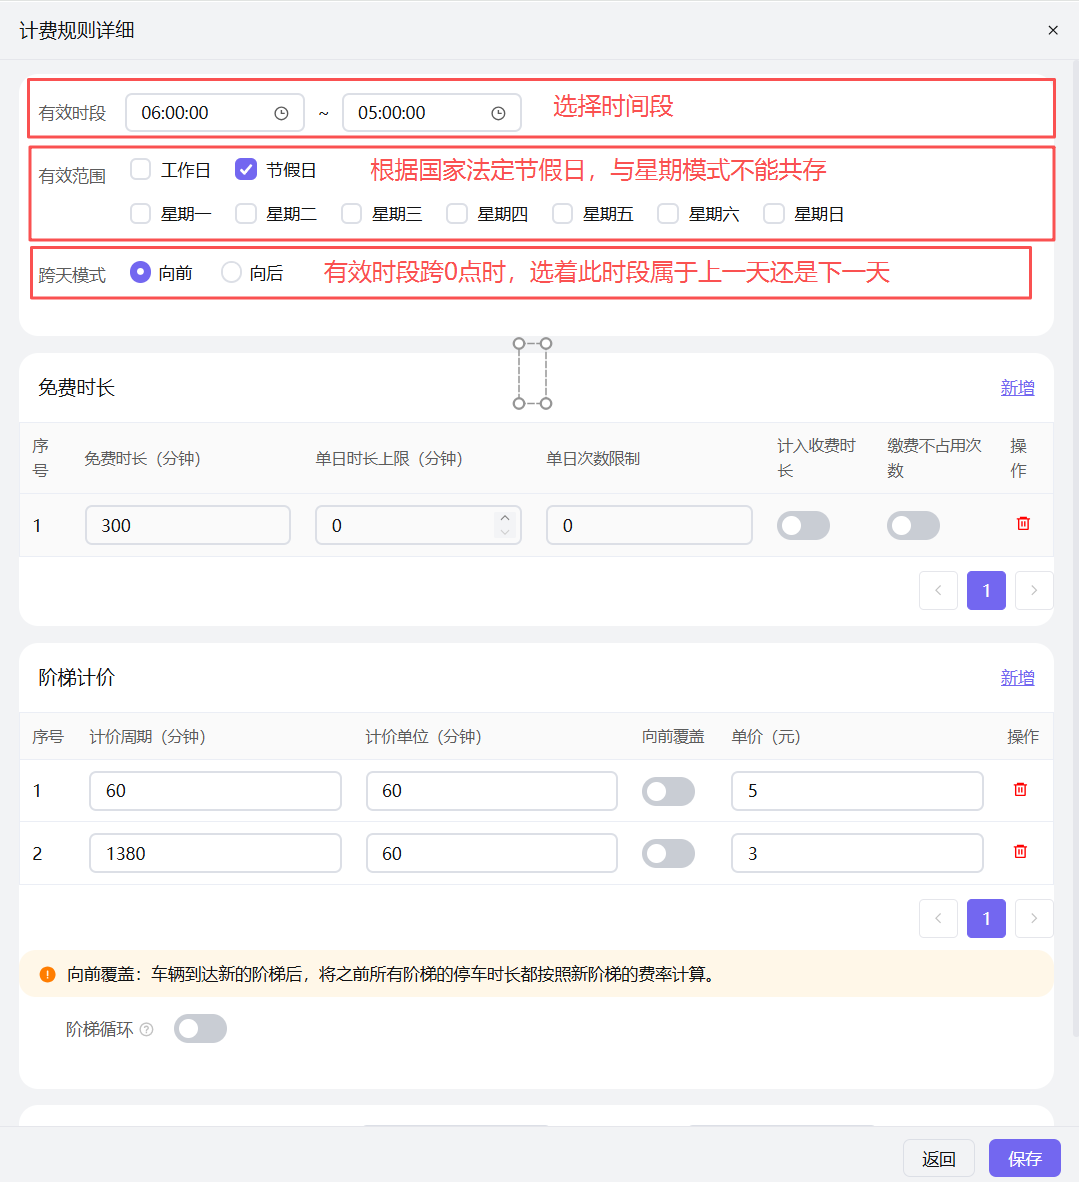Click the 返回 button
Viewport: 1079px width, 1182px height.
pyautogui.click(x=938, y=1157)
